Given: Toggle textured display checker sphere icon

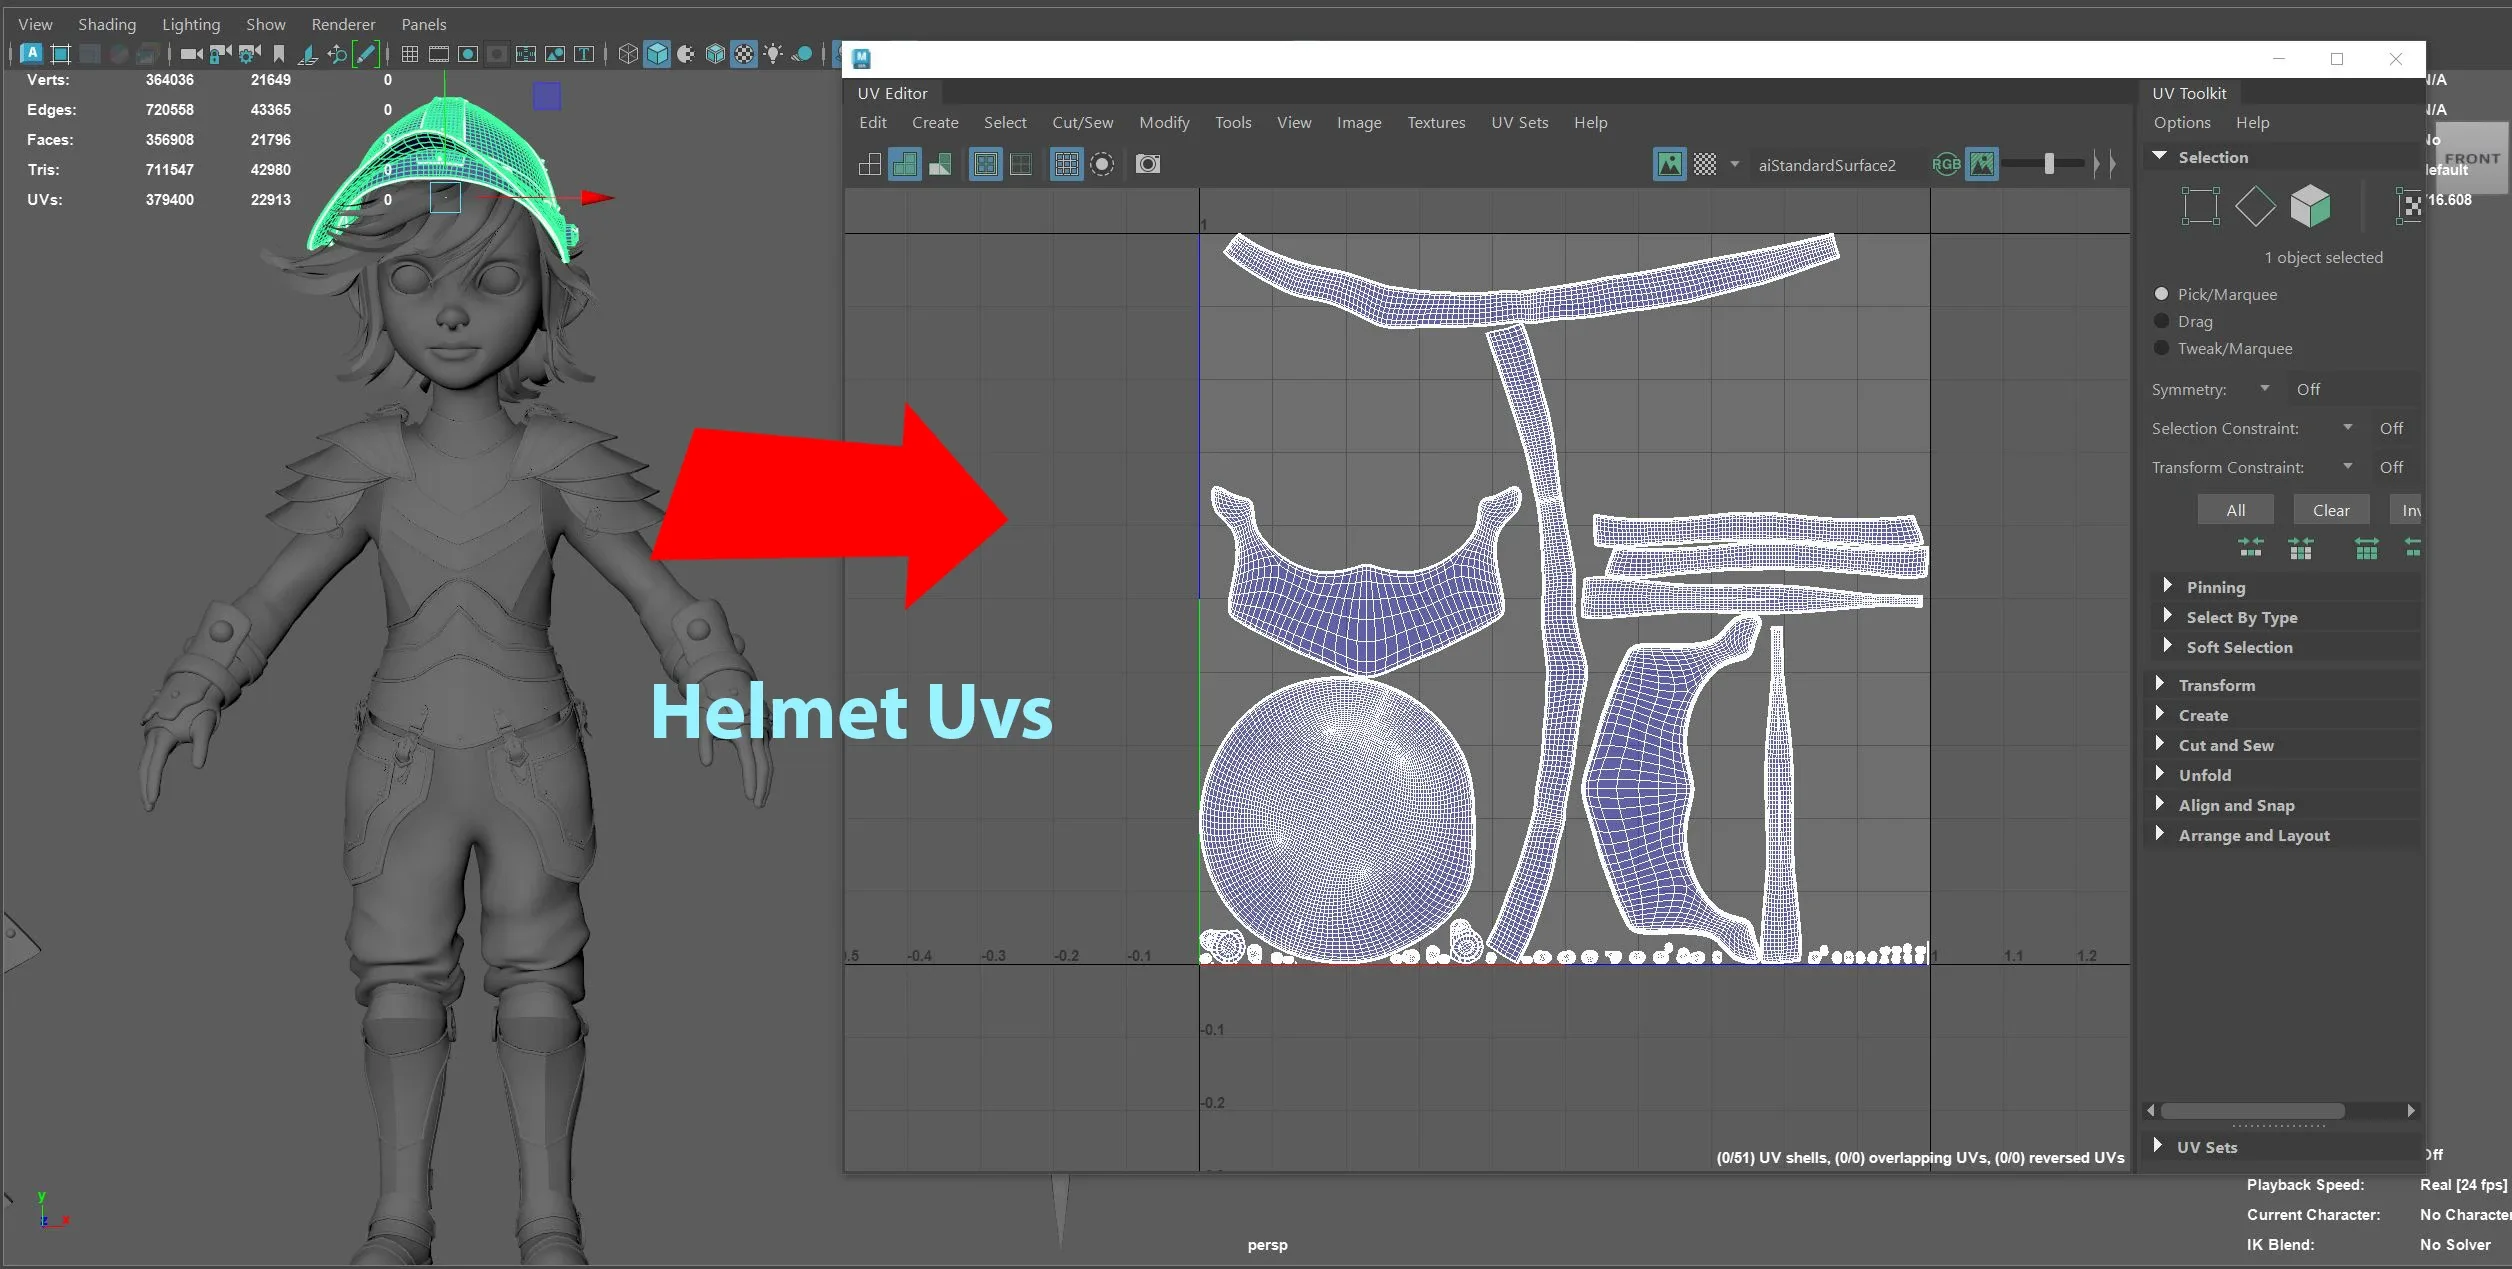Looking at the screenshot, I should (x=744, y=54).
